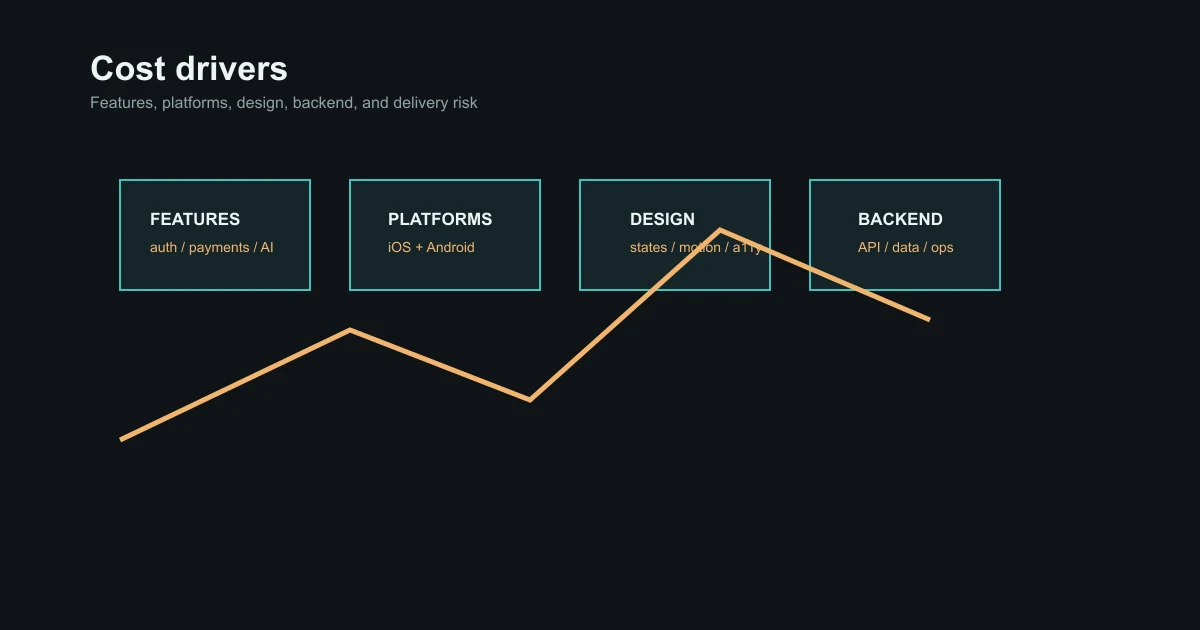The image size is (1200, 630).
Task: Click the BACKEND heading text
Action: click(900, 219)
